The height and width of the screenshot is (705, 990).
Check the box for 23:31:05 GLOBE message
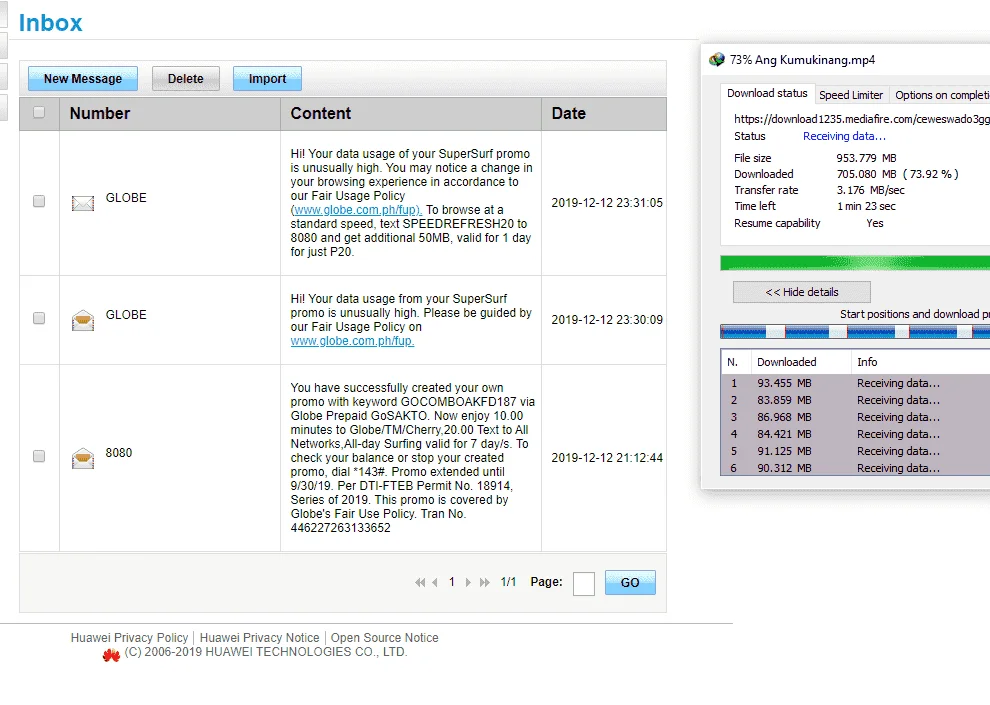(39, 201)
